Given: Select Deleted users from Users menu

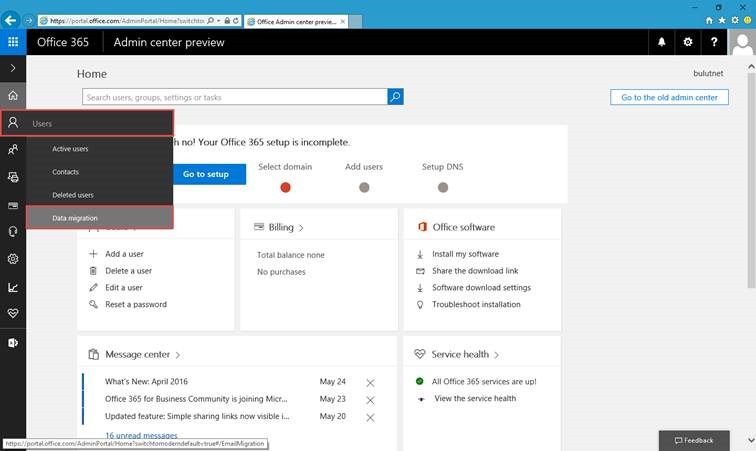Looking at the screenshot, I should click(x=73, y=195).
